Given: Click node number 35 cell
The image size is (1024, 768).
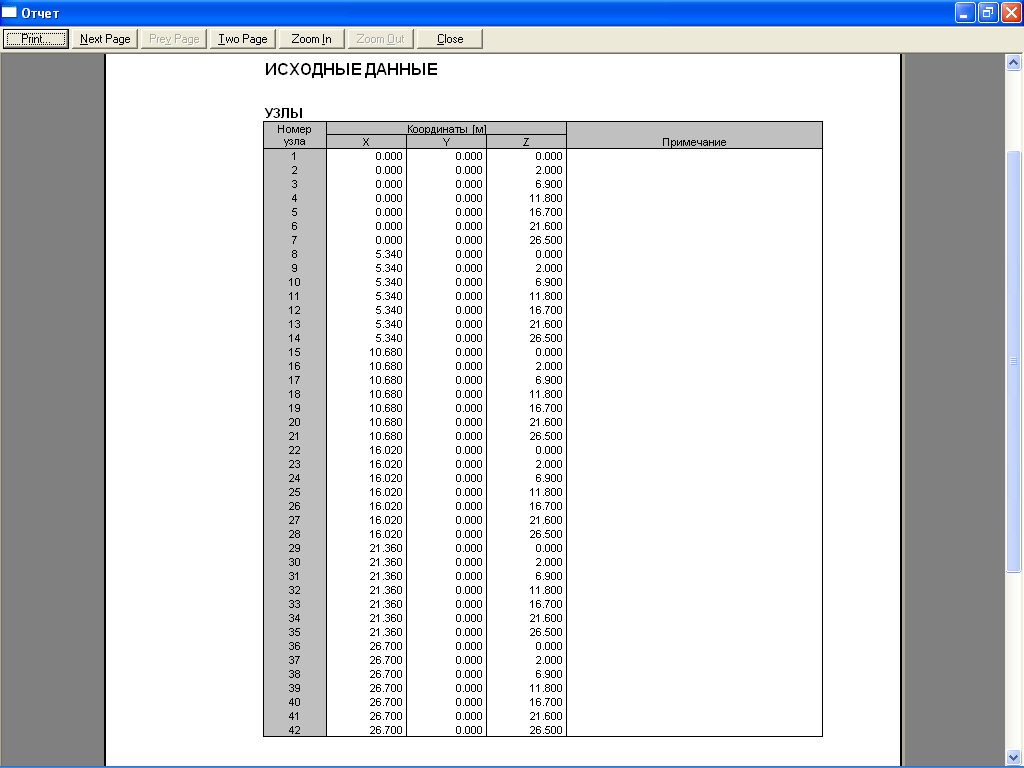Looking at the screenshot, I should 295,632.
